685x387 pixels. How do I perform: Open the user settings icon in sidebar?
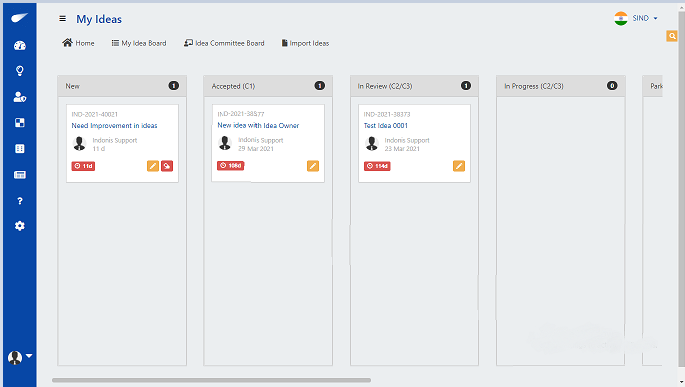(x=20, y=97)
